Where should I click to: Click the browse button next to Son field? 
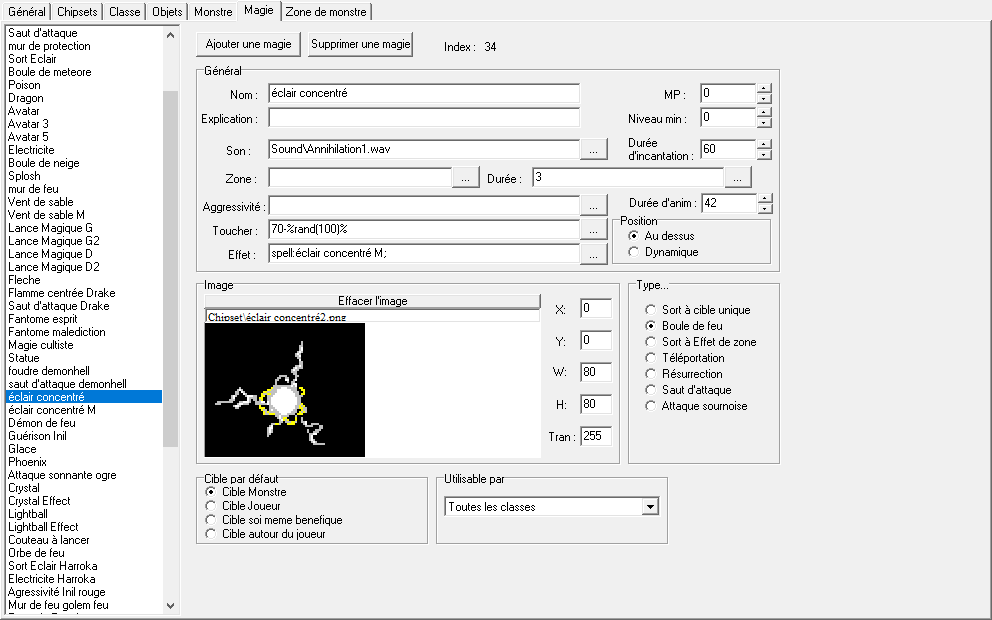[595, 149]
